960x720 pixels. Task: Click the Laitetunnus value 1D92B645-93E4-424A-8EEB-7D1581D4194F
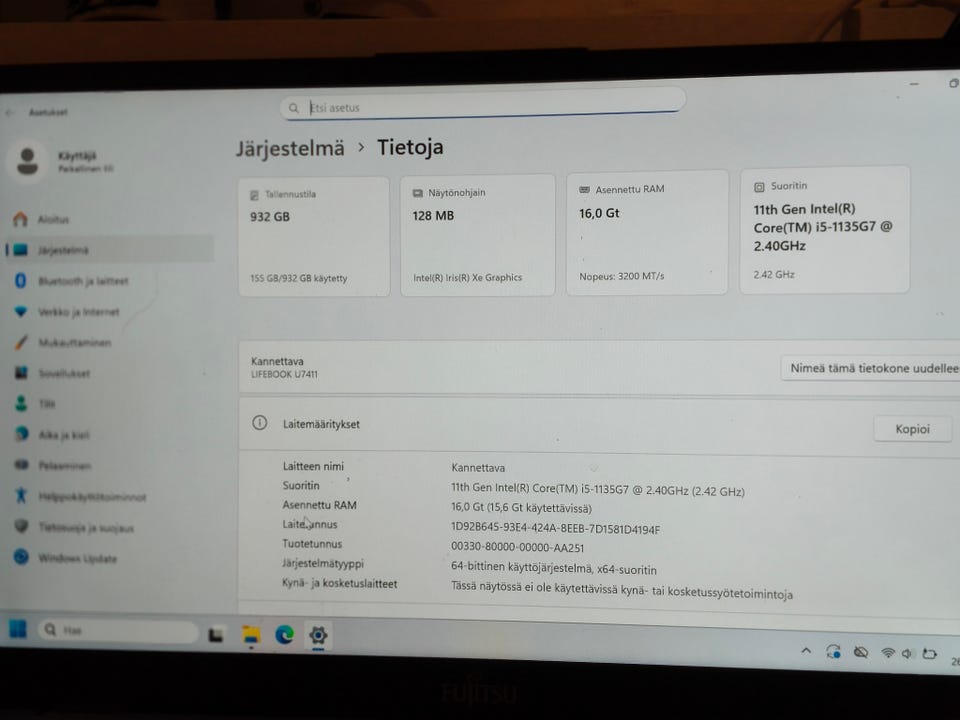555,528
